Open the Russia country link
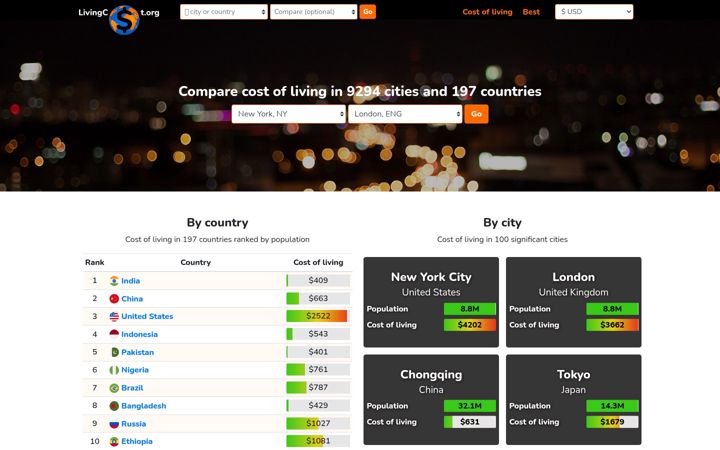 (x=133, y=424)
